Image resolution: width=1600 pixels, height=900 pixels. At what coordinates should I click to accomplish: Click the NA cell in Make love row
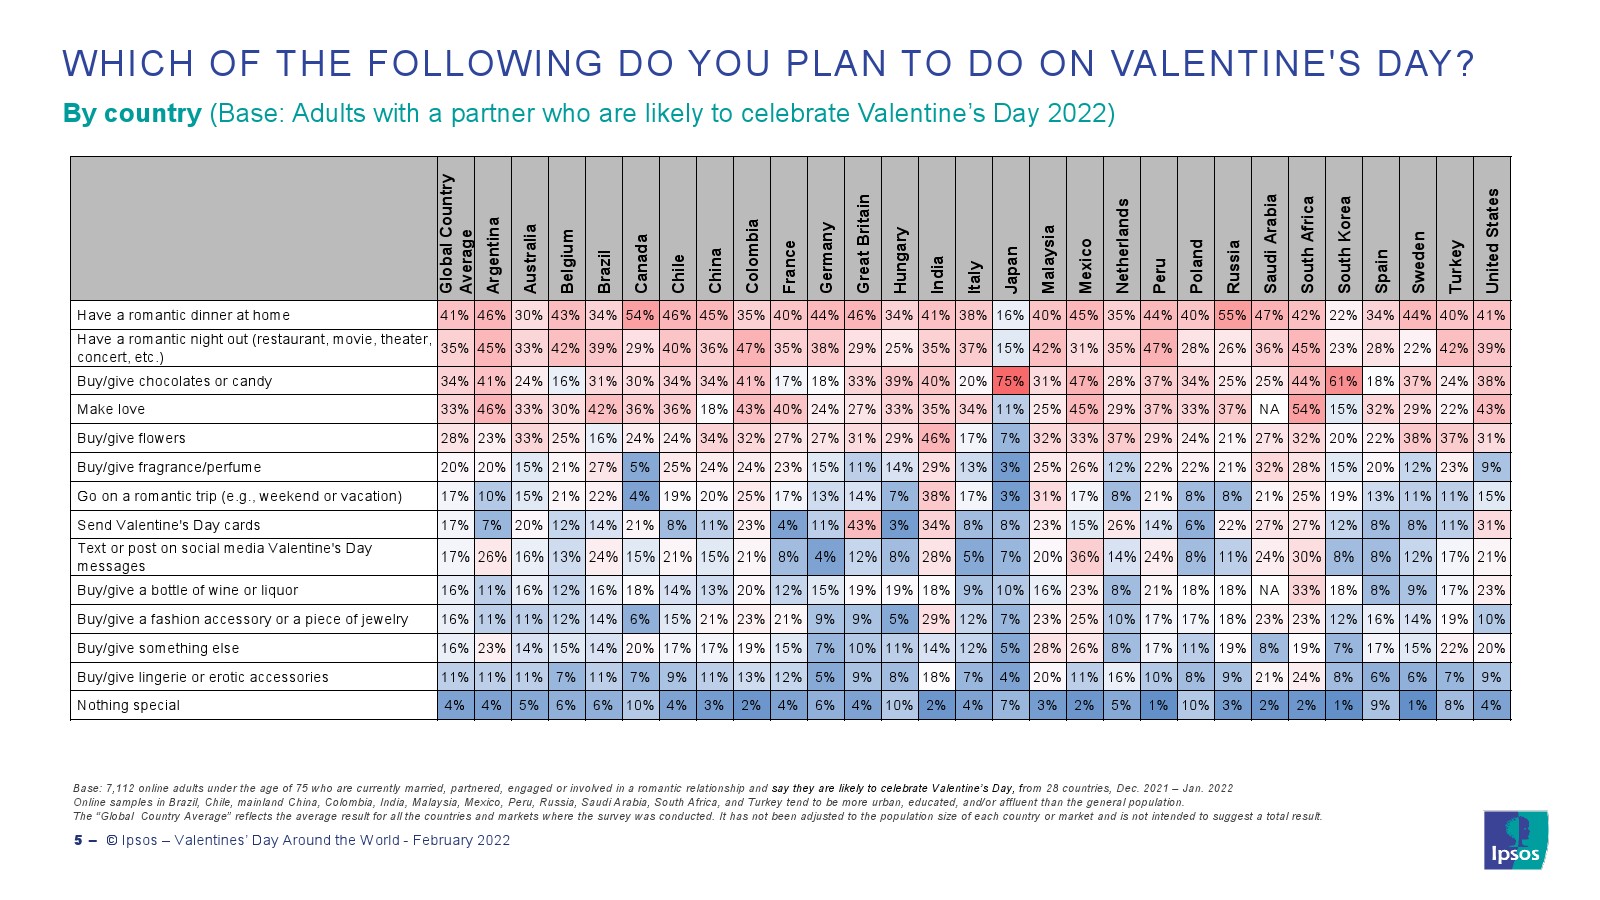[x=1270, y=409]
